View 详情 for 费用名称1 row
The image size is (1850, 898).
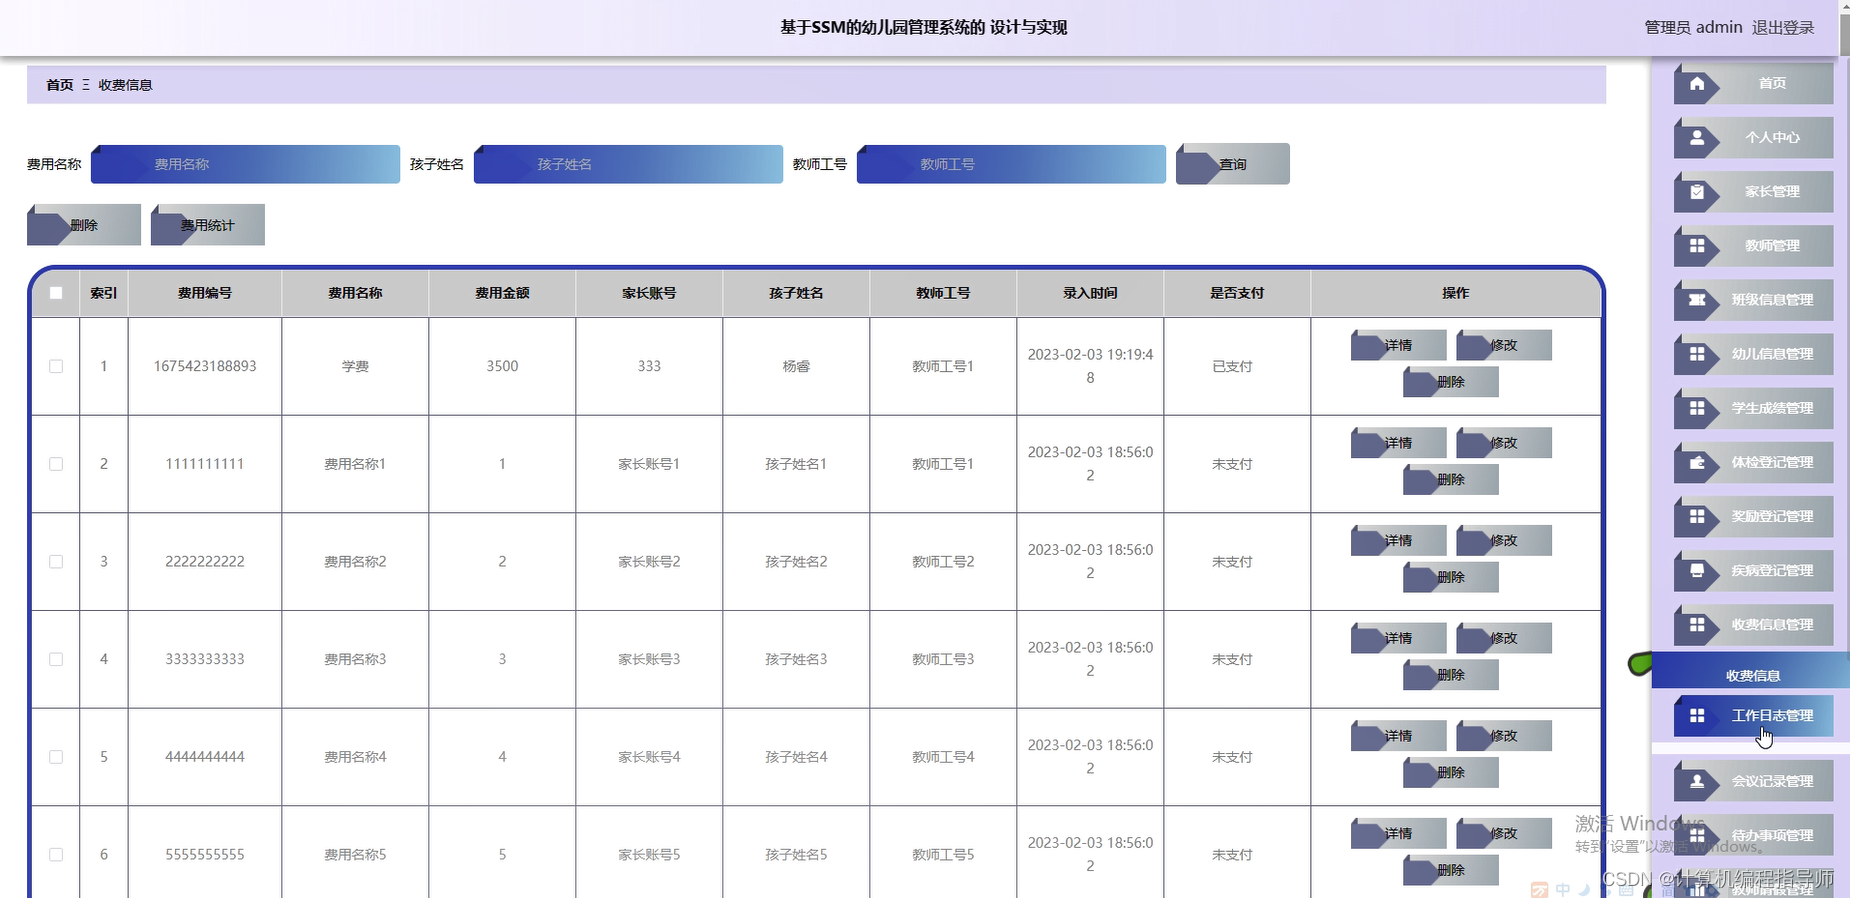[1398, 443]
